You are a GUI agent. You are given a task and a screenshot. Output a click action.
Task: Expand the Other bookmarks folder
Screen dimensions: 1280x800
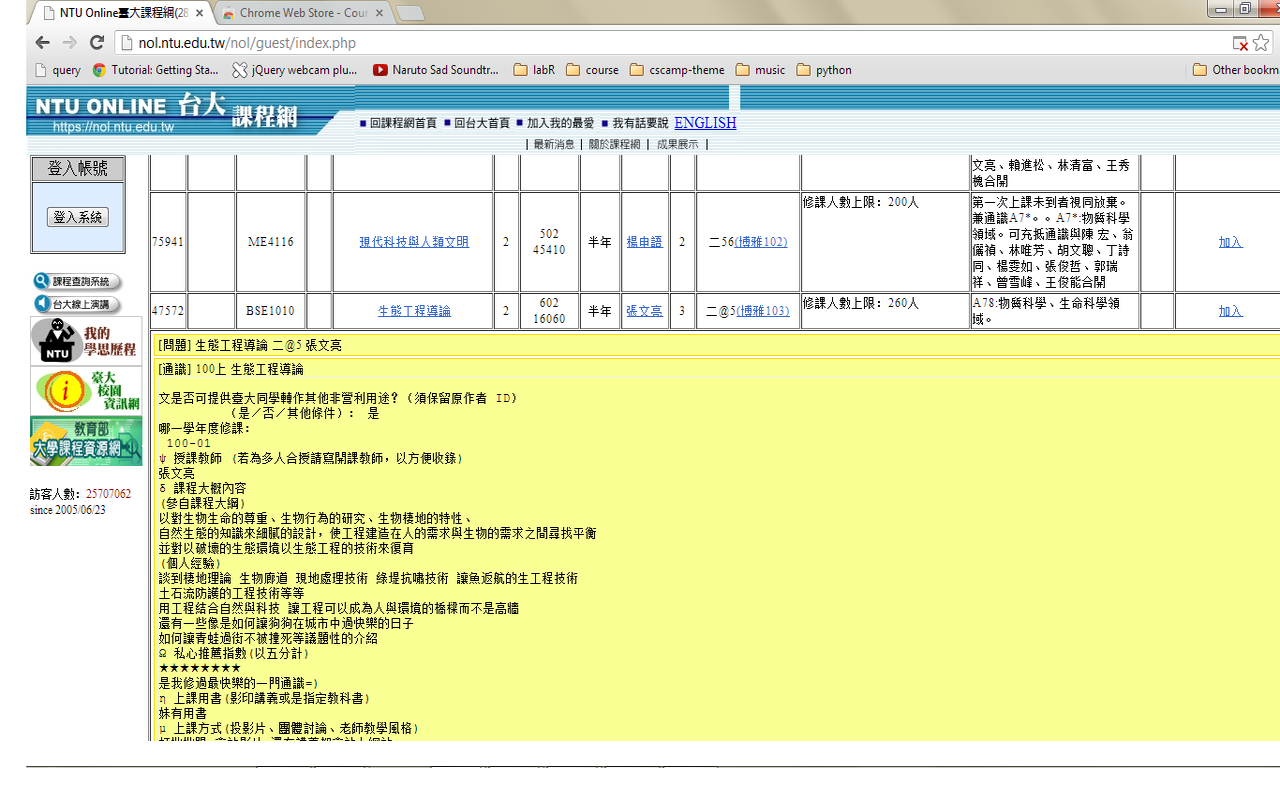pyautogui.click(x=1234, y=70)
